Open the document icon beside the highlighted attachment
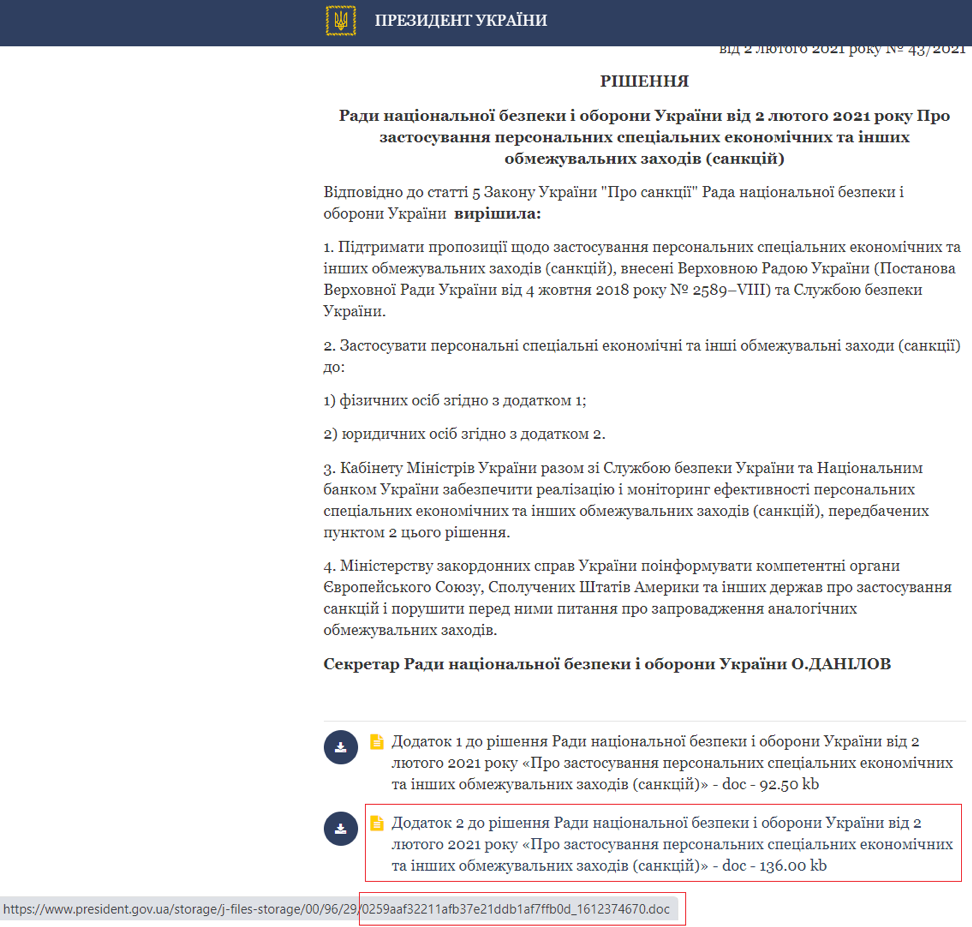 (378, 822)
